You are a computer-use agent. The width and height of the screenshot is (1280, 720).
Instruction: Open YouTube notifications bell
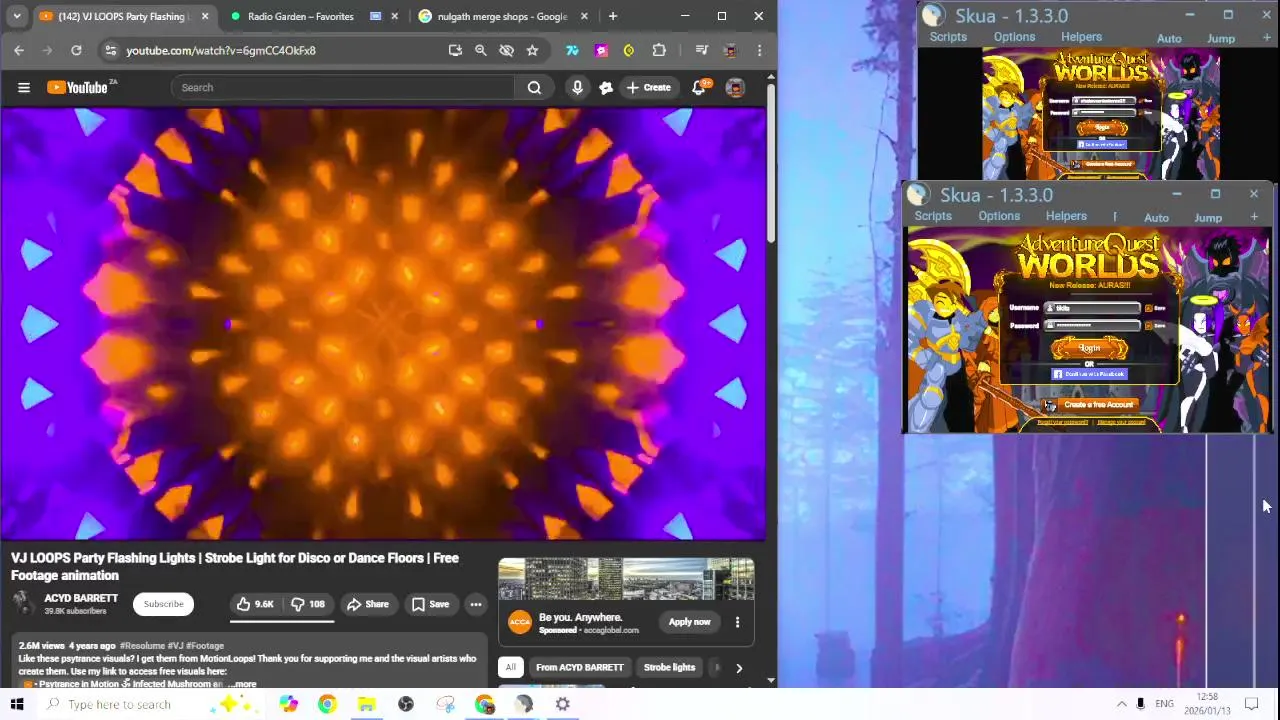[x=699, y=88]
